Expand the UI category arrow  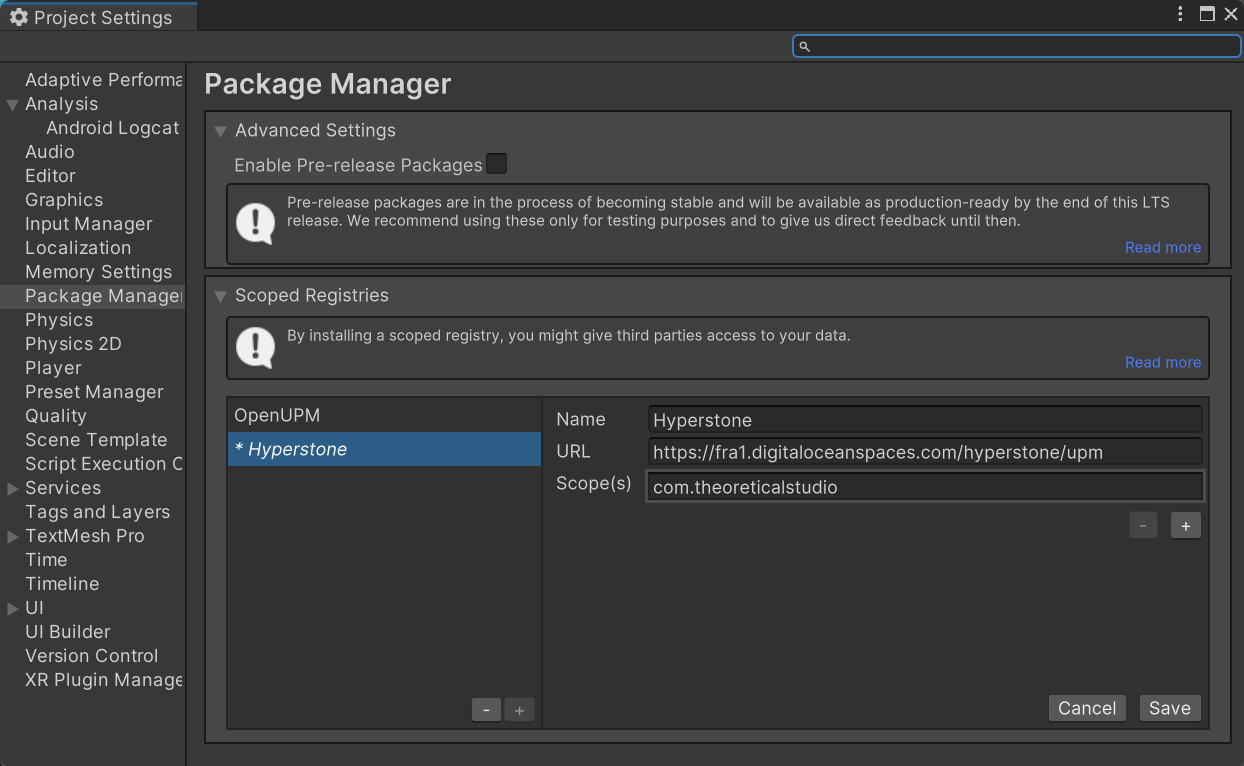pos(13,608)
